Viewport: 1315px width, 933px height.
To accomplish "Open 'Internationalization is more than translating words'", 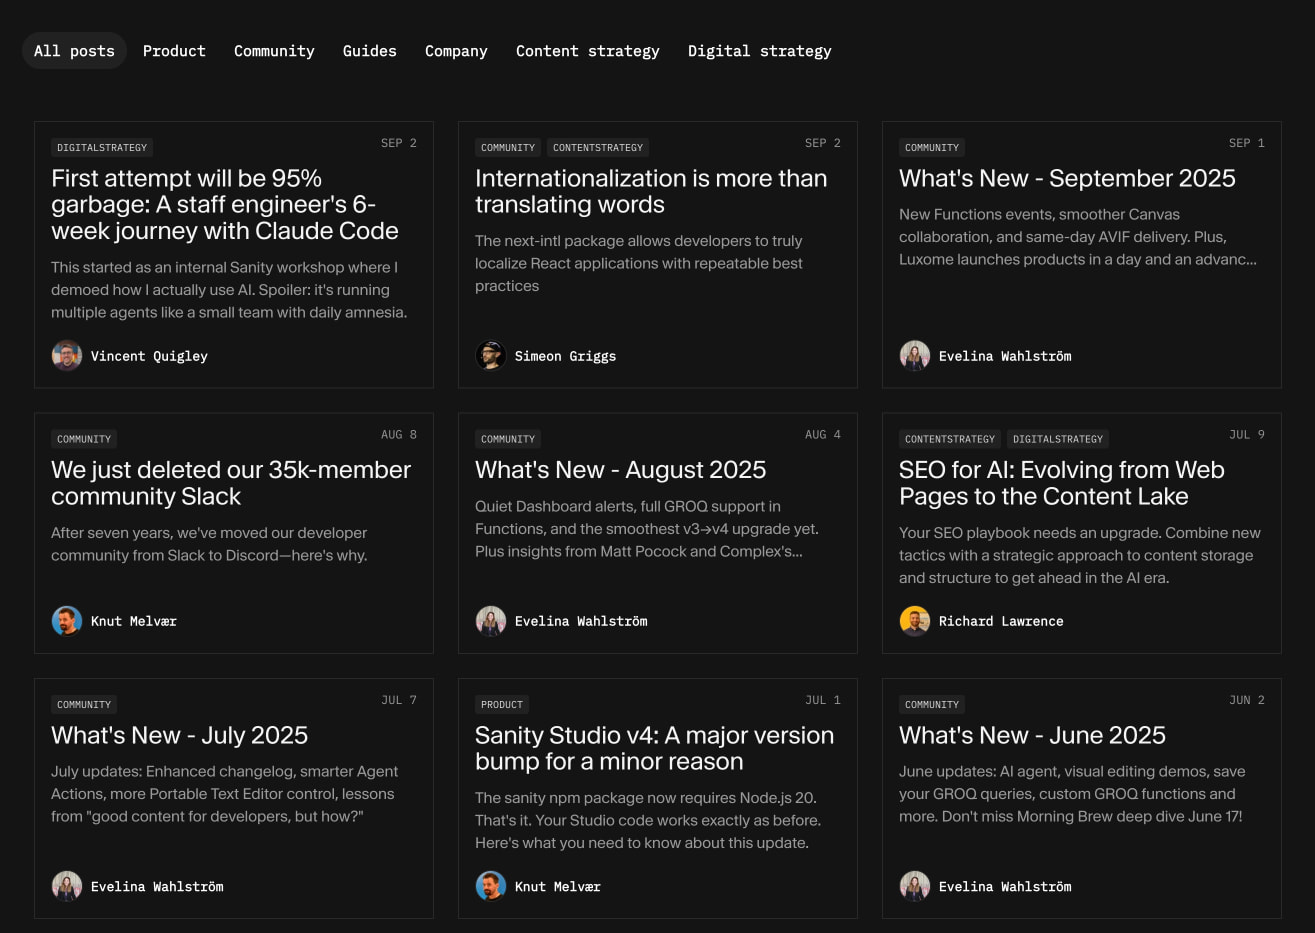I will [x=651, y=192].
